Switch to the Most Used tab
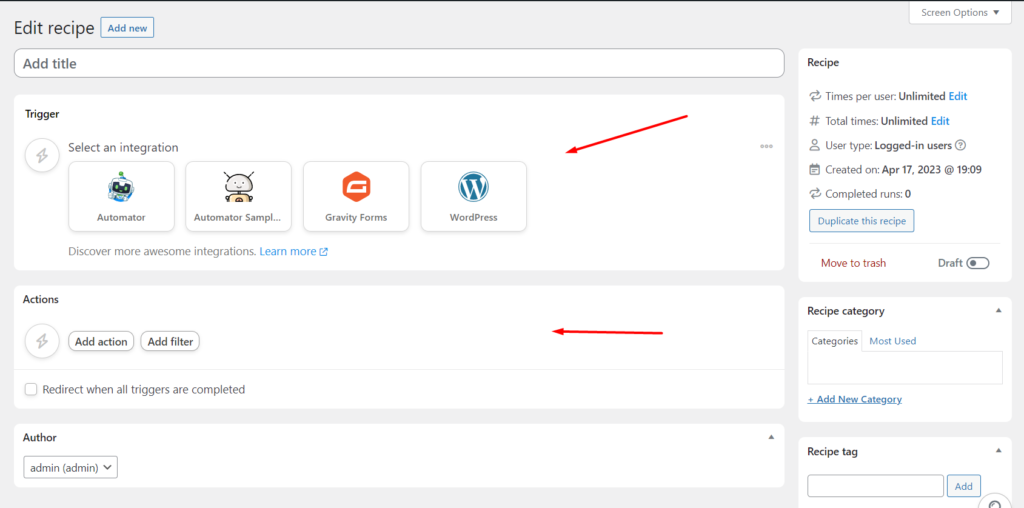Screen dimensions: 1024x508 [x=892, y=341]
